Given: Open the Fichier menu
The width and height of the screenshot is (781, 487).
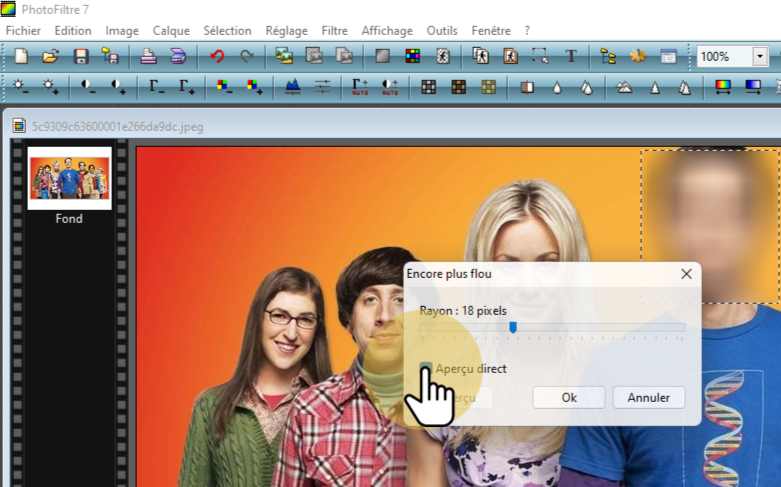Looking at the screenshot, I should point(23,31).
